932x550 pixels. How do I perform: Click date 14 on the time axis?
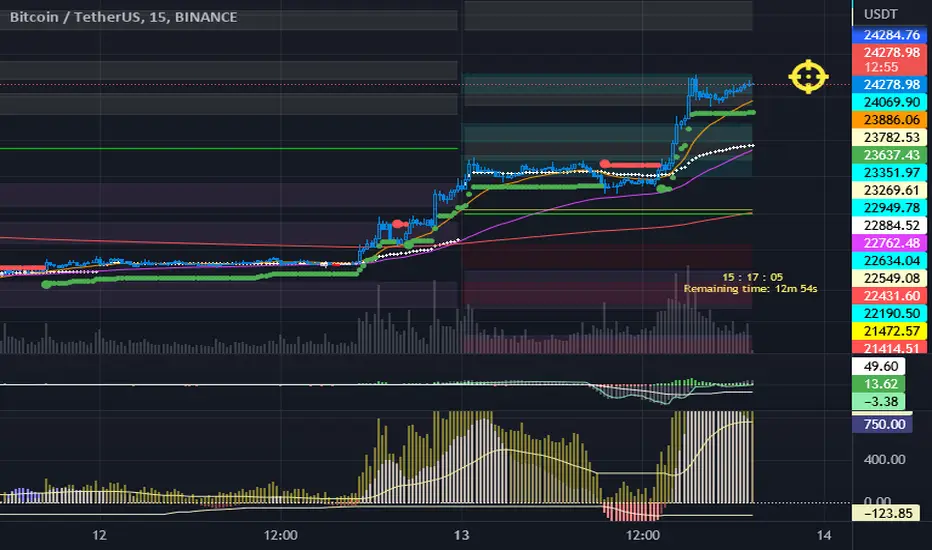pyautogui.click(x=823, y=535)
